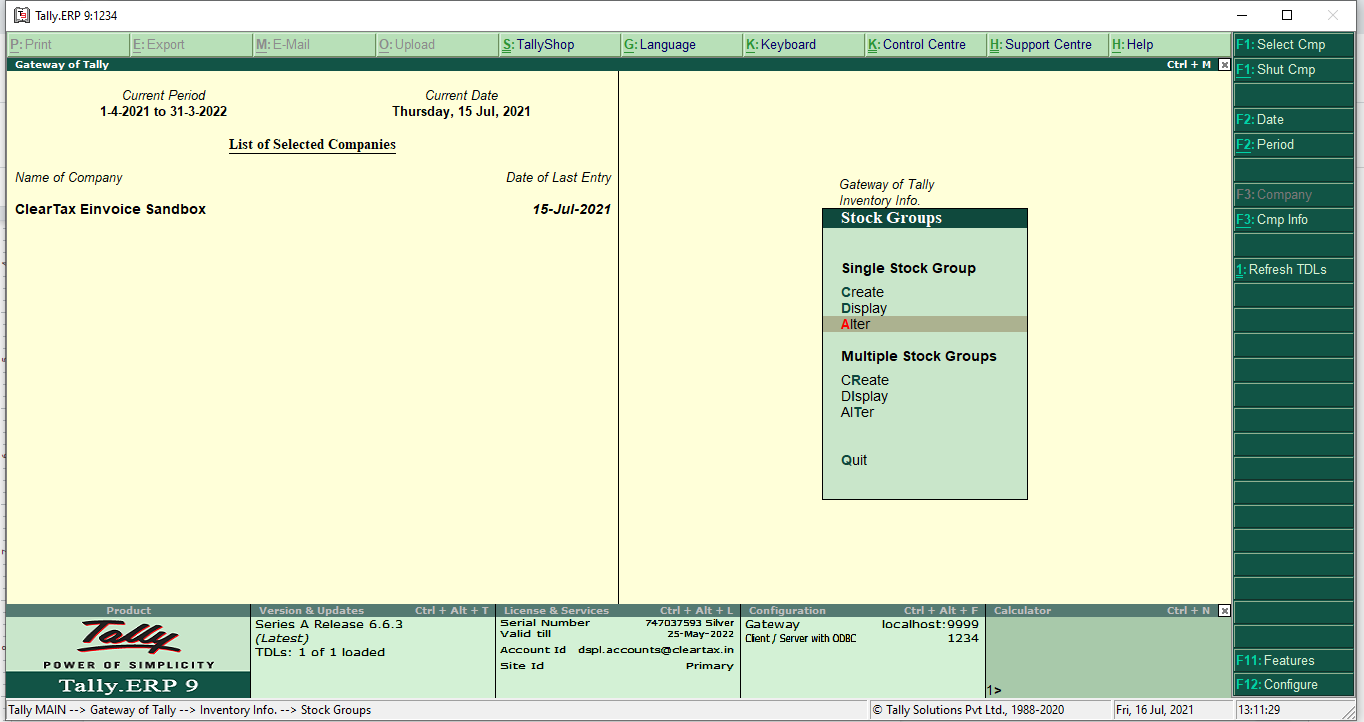This screenshot has height=722, width=1364.
Task: Choose Quit from the Stock Groups menu
Action: tap(854, 460)
